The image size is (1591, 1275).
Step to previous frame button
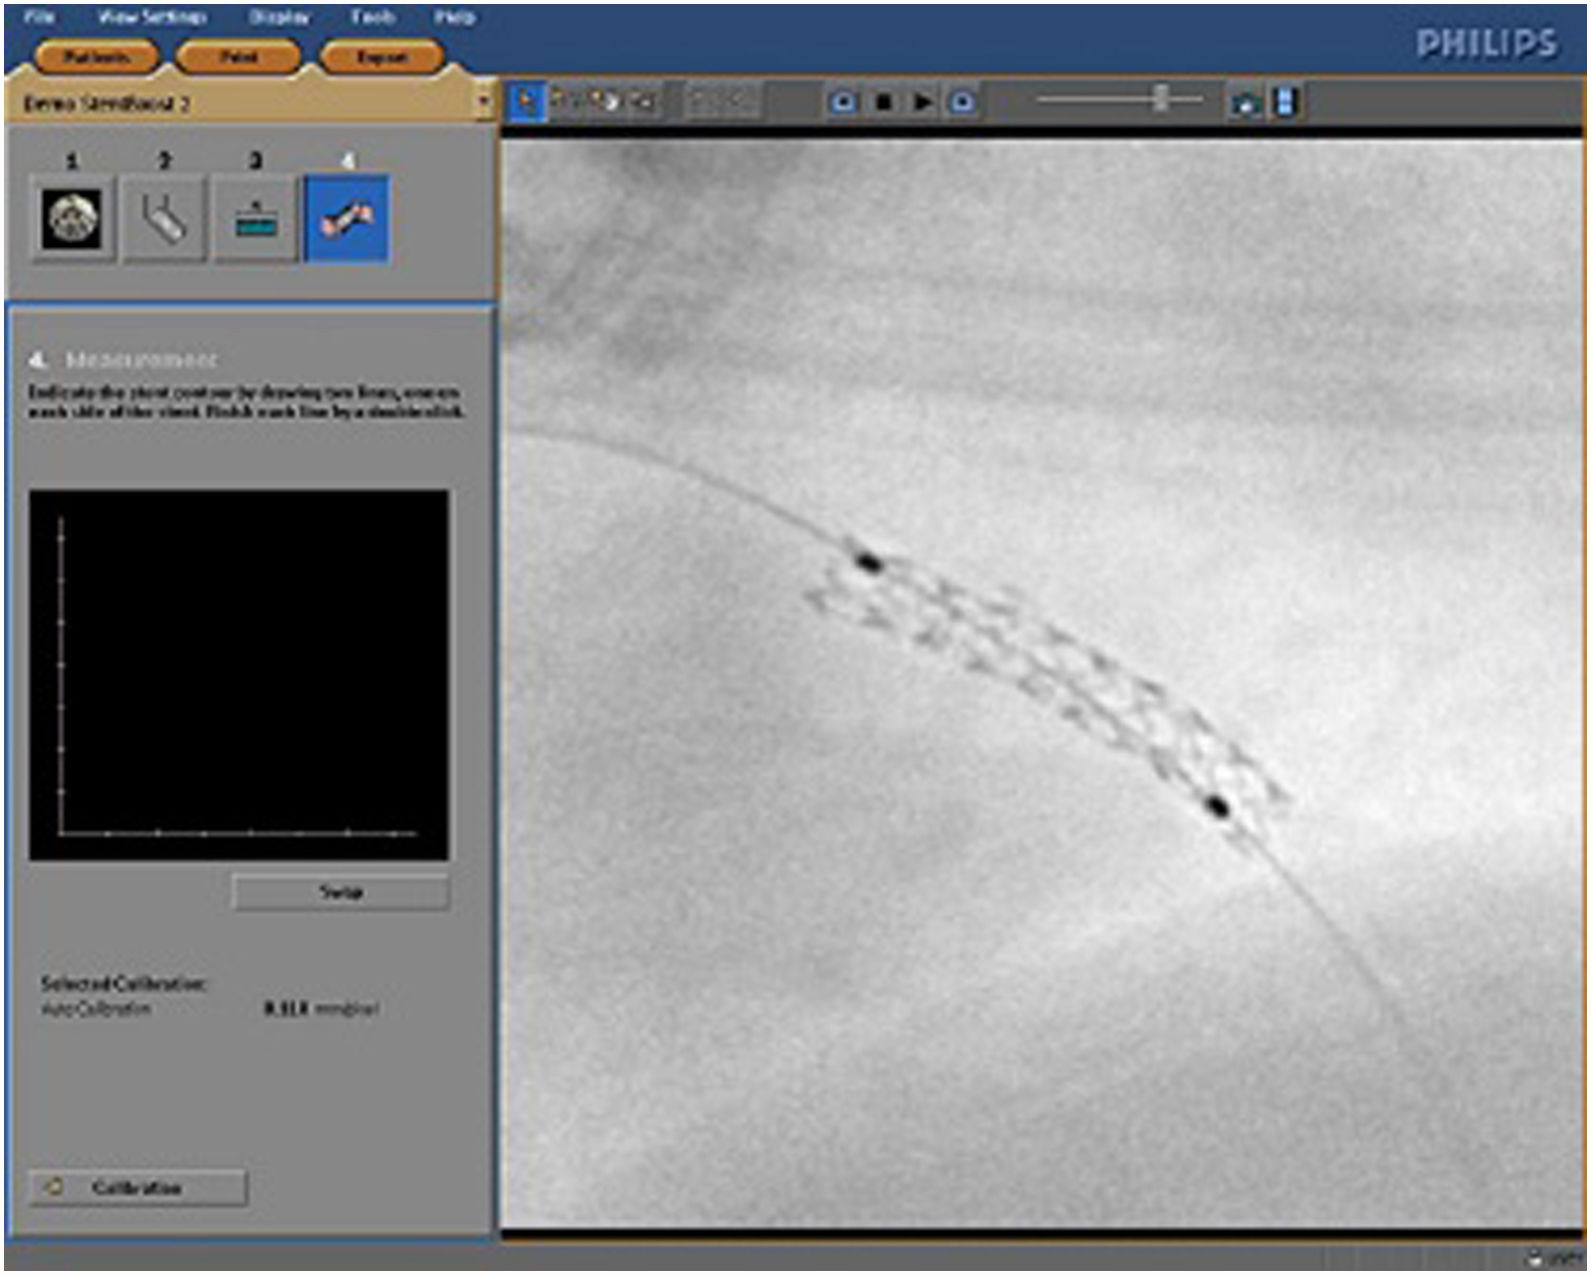(843, 102)
